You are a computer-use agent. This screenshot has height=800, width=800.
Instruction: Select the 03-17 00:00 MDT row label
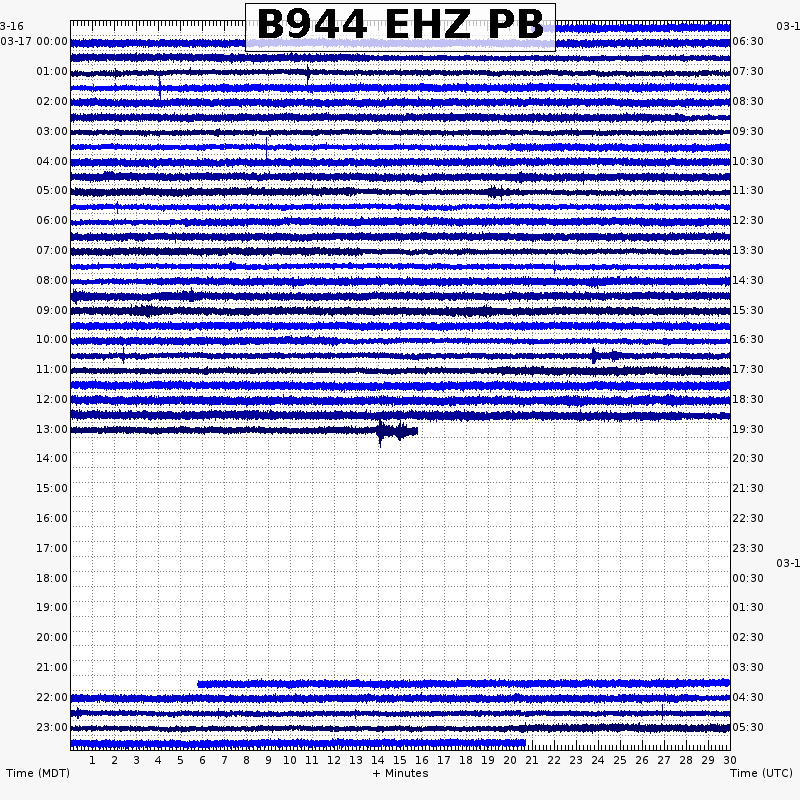tap(34, 41)
